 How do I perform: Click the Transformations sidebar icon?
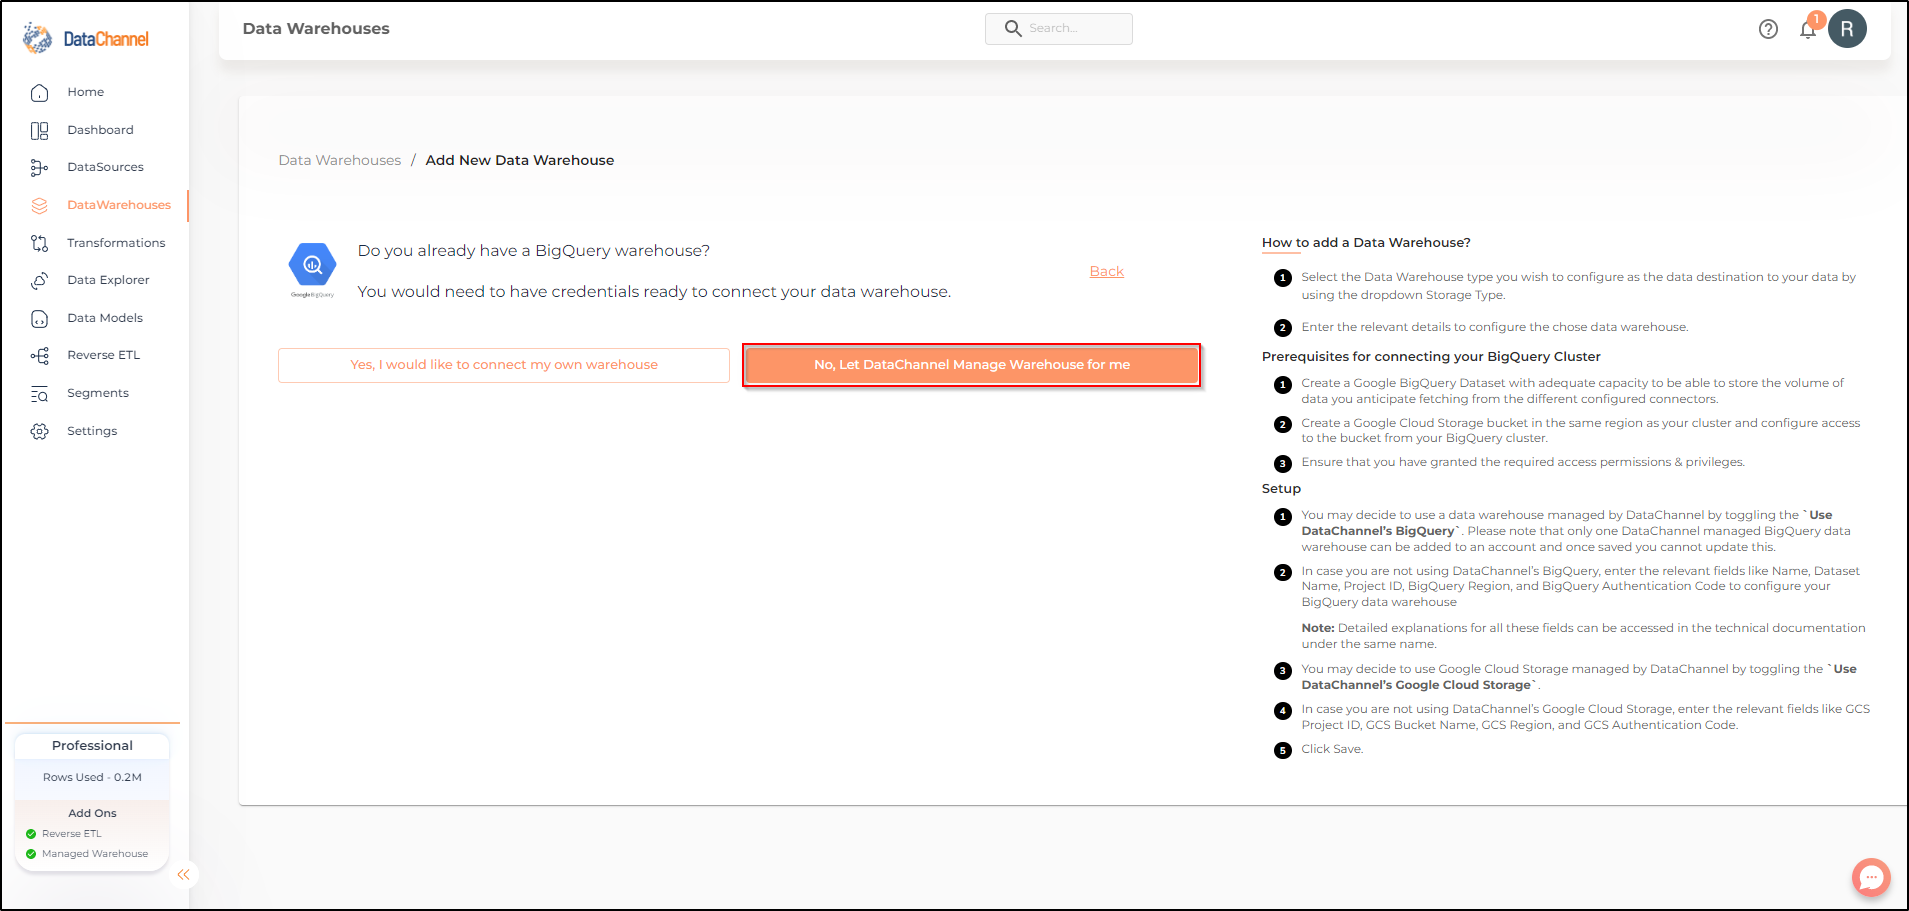pyautogui.click(x=39, y=243)
